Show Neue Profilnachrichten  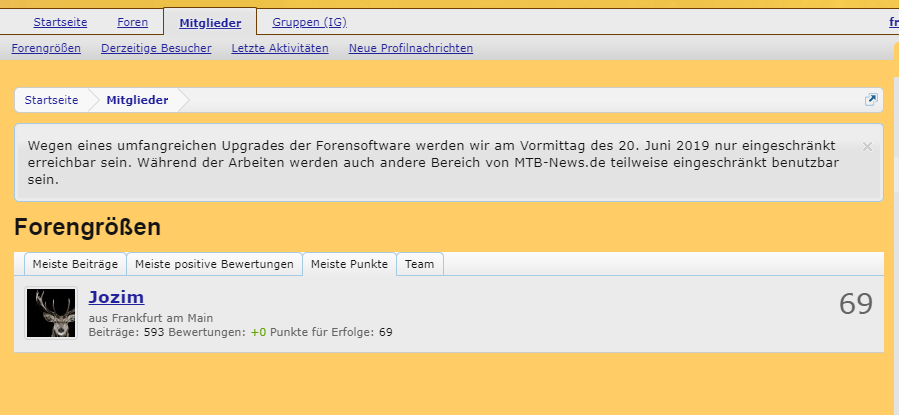[x=410, y=48]
